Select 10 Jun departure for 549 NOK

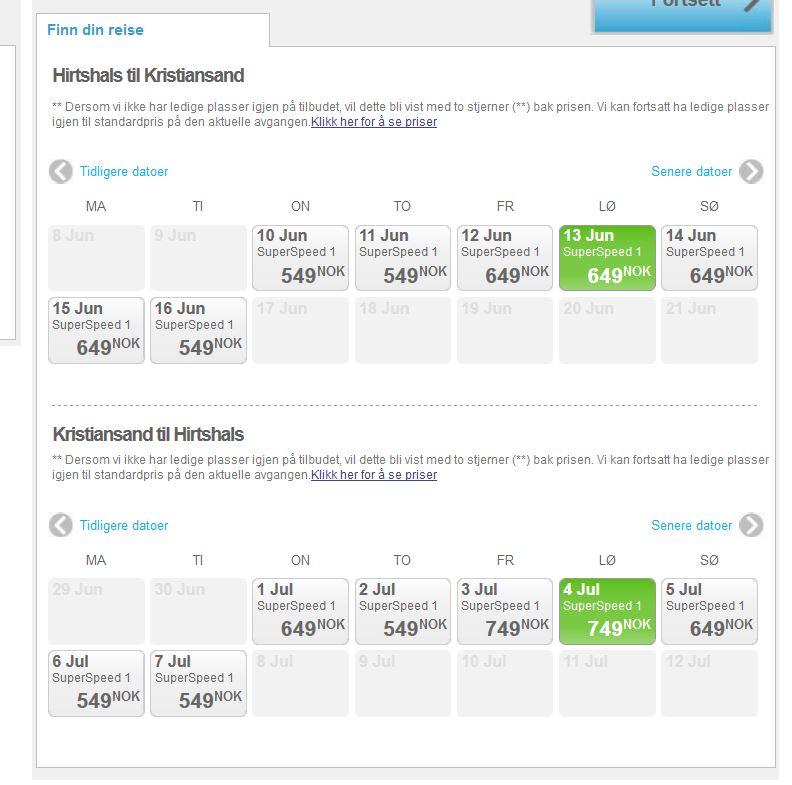[300, 258]
